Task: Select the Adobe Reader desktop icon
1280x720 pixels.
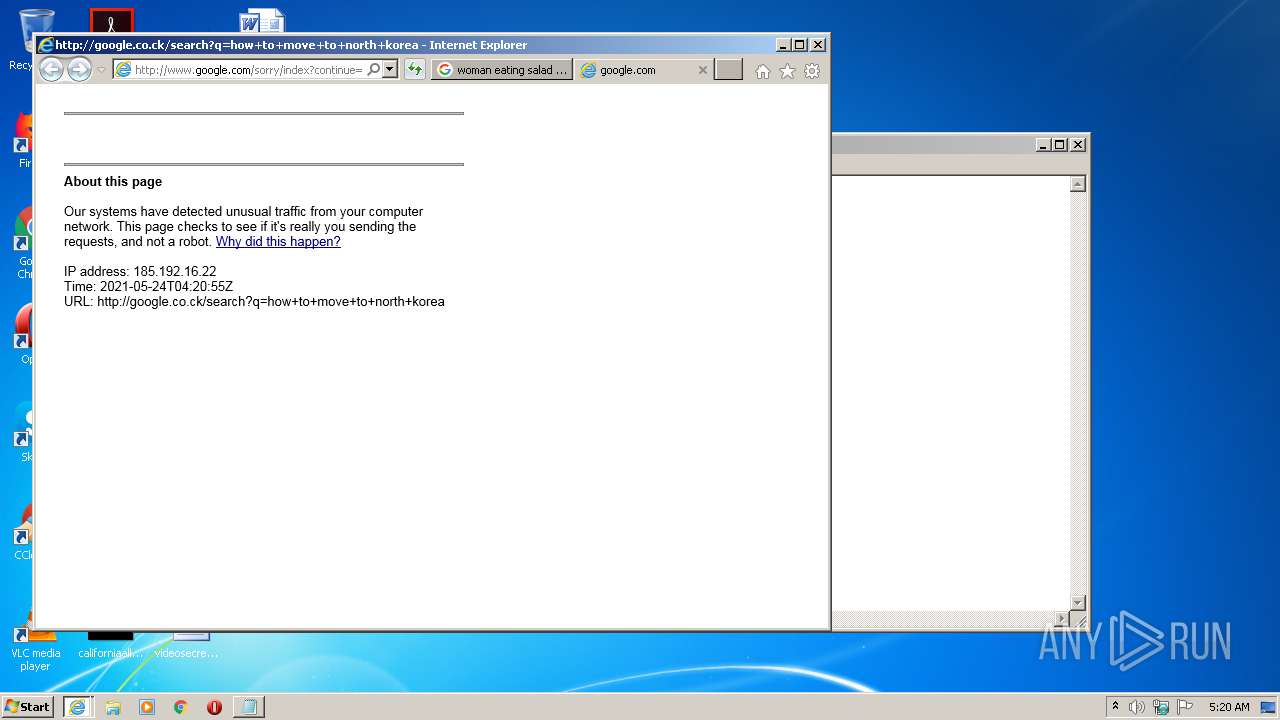Action: tap(111, 21)
